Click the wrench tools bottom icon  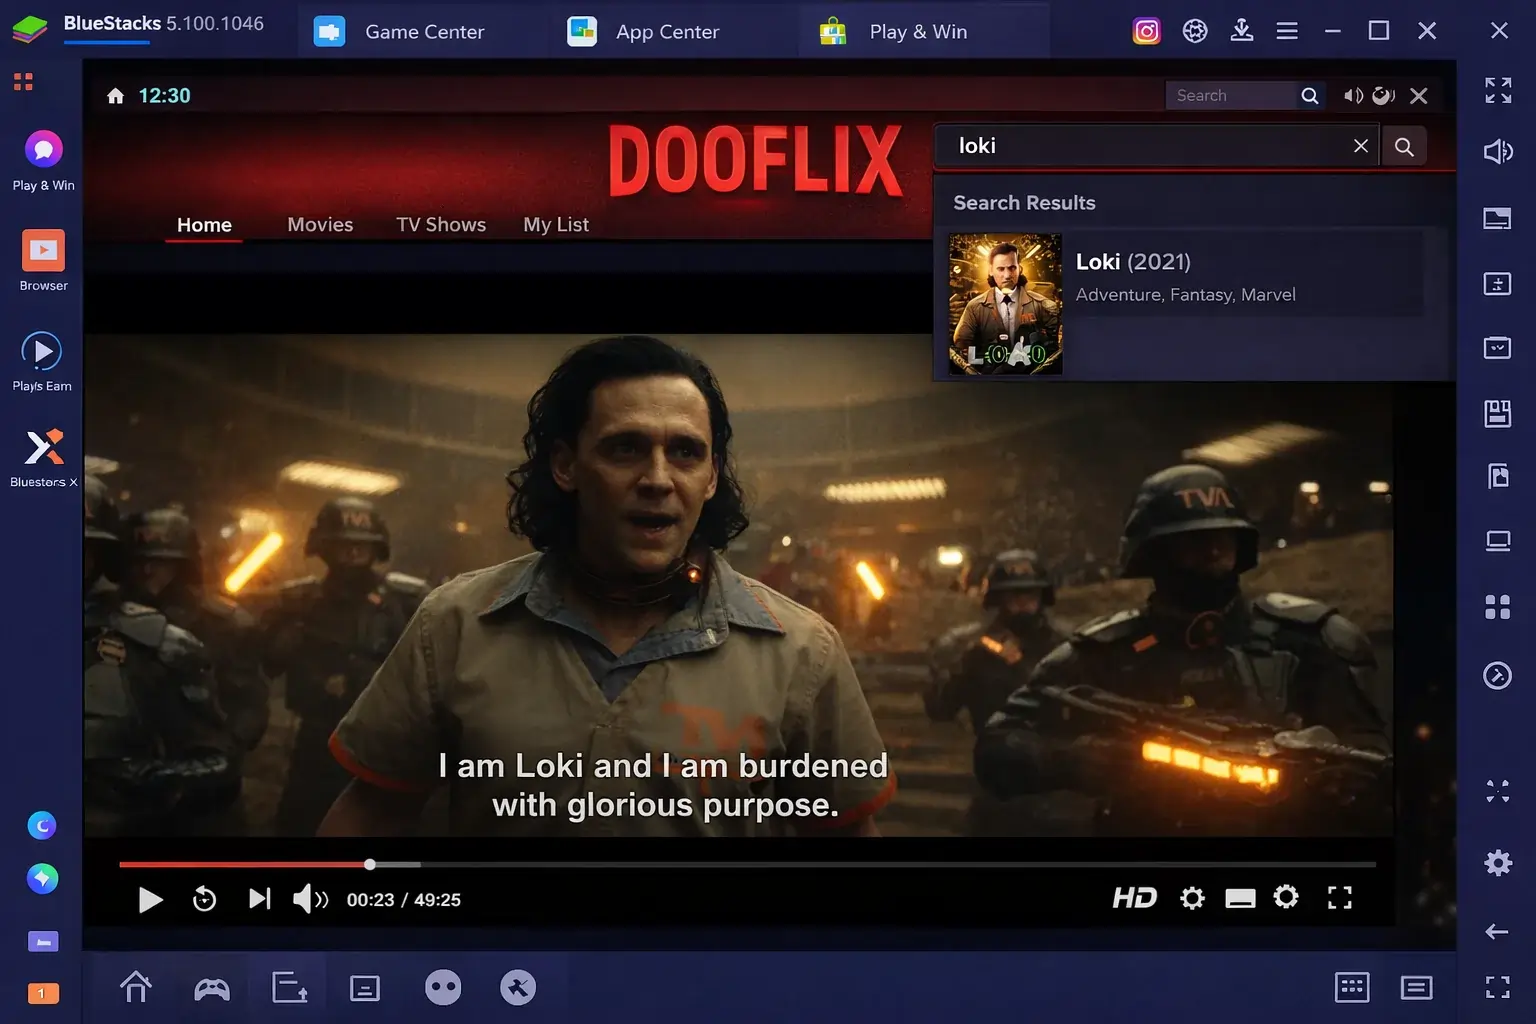518,988
